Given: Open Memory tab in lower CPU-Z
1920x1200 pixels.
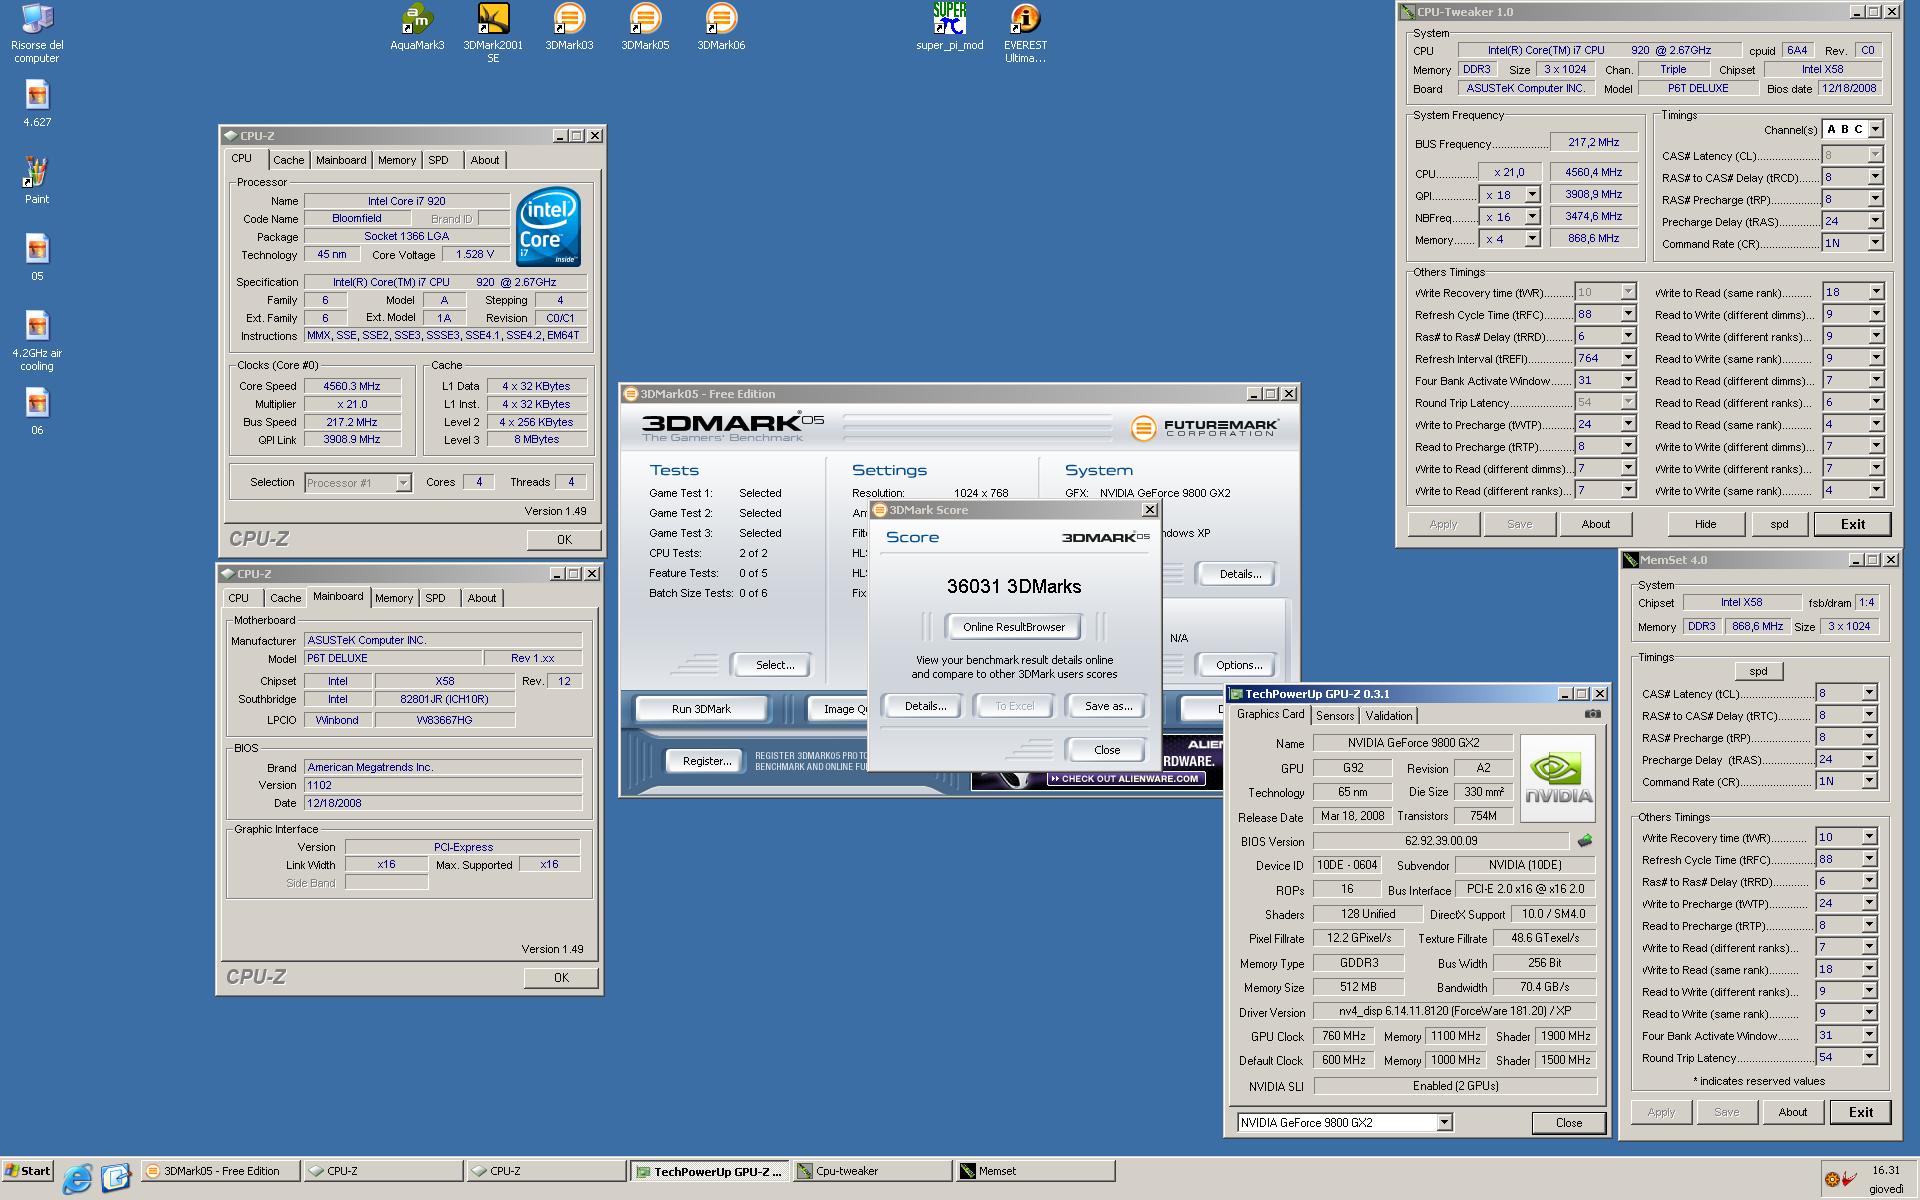Looking at the screenshot, I should click(x=394, y=598).
